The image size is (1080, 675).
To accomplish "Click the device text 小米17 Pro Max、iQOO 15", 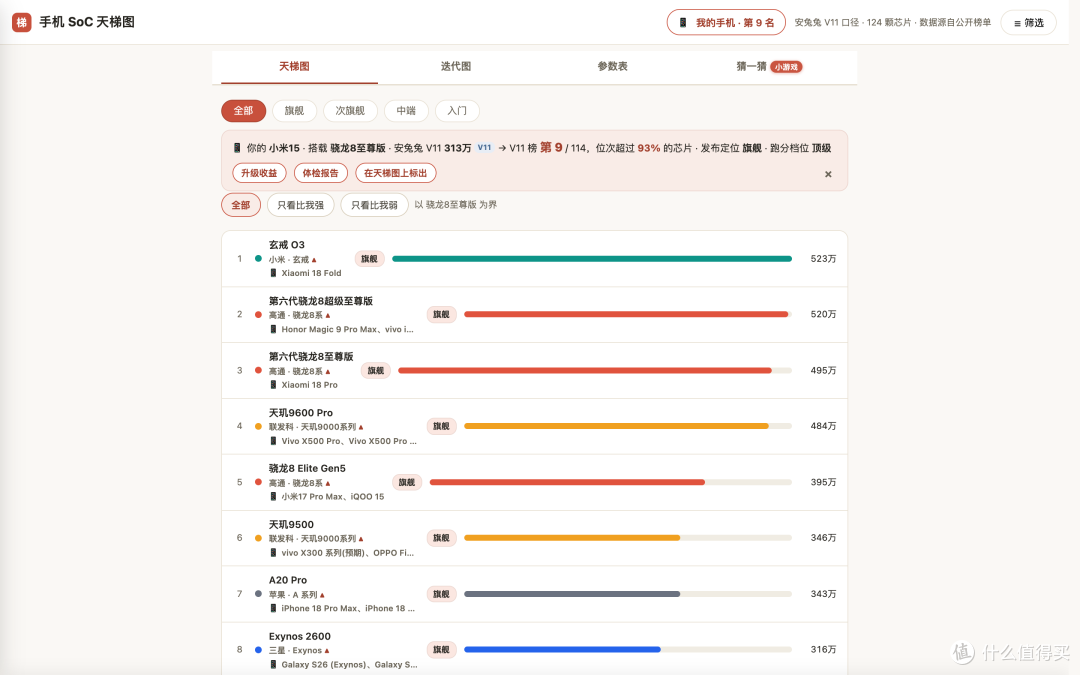I will (333, 497).
